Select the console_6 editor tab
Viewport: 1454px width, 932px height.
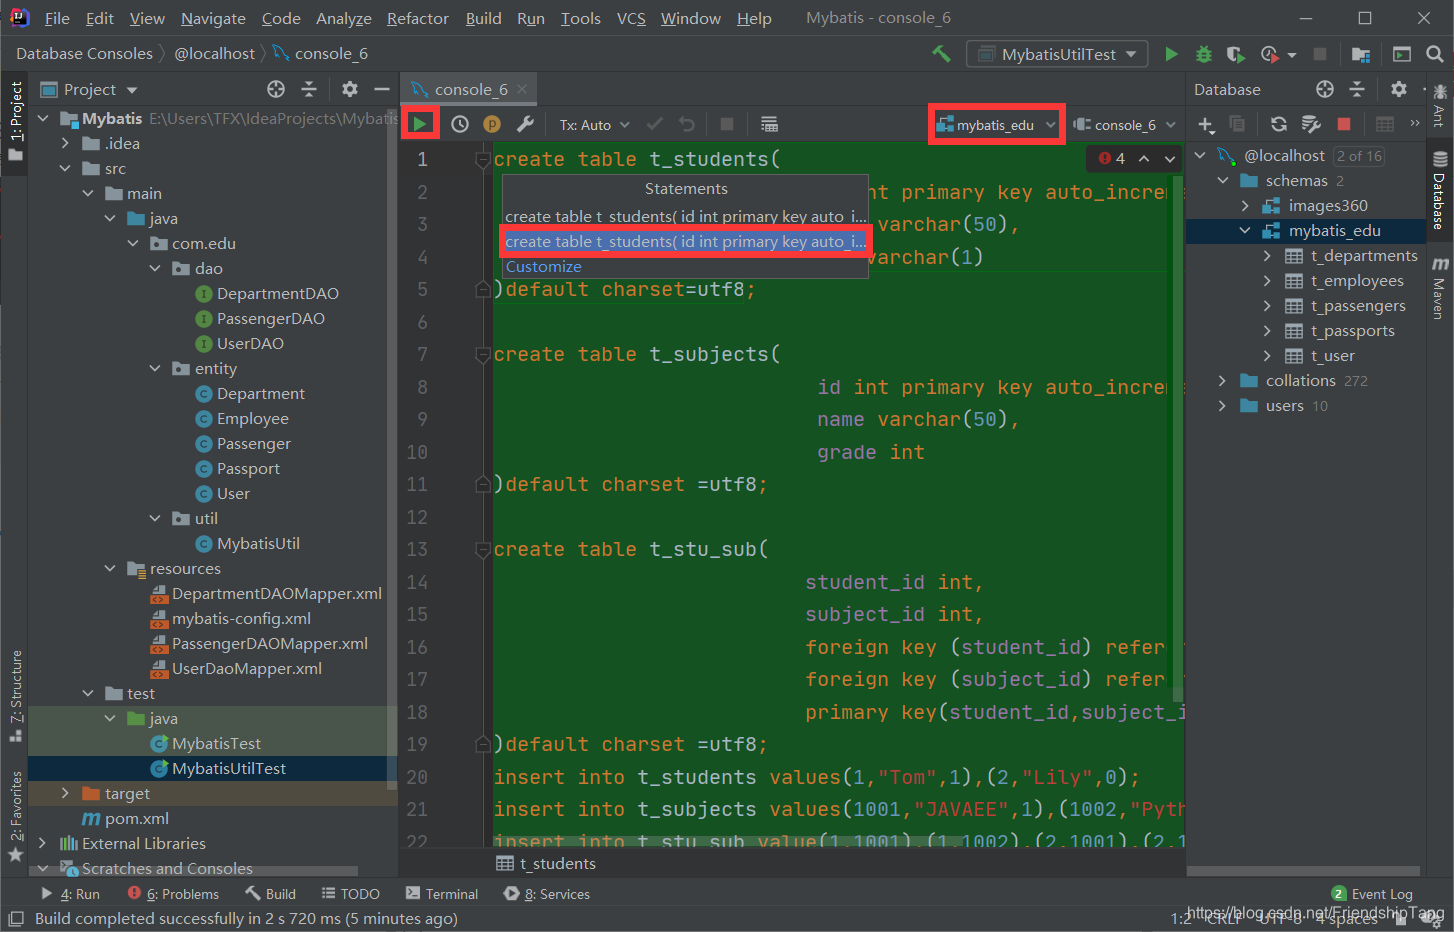pyautogui.click(x=470, y=90)
